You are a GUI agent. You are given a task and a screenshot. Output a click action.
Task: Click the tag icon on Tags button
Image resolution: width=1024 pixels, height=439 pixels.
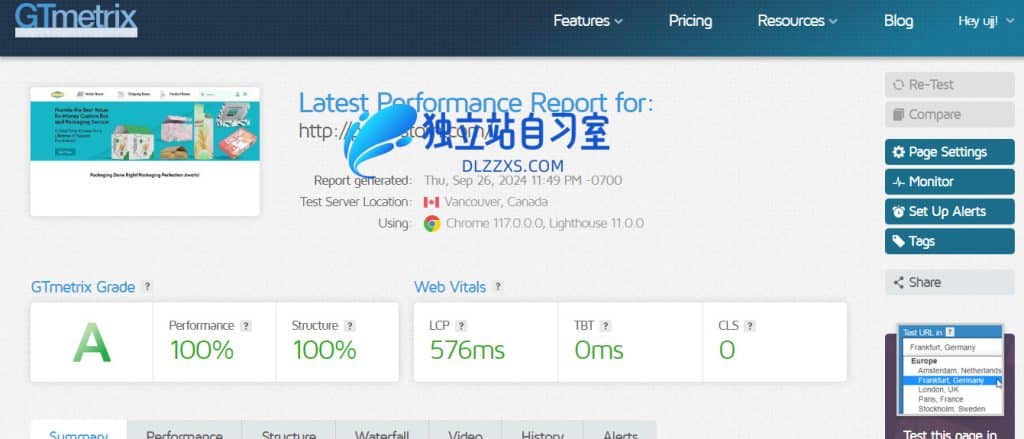899,242
